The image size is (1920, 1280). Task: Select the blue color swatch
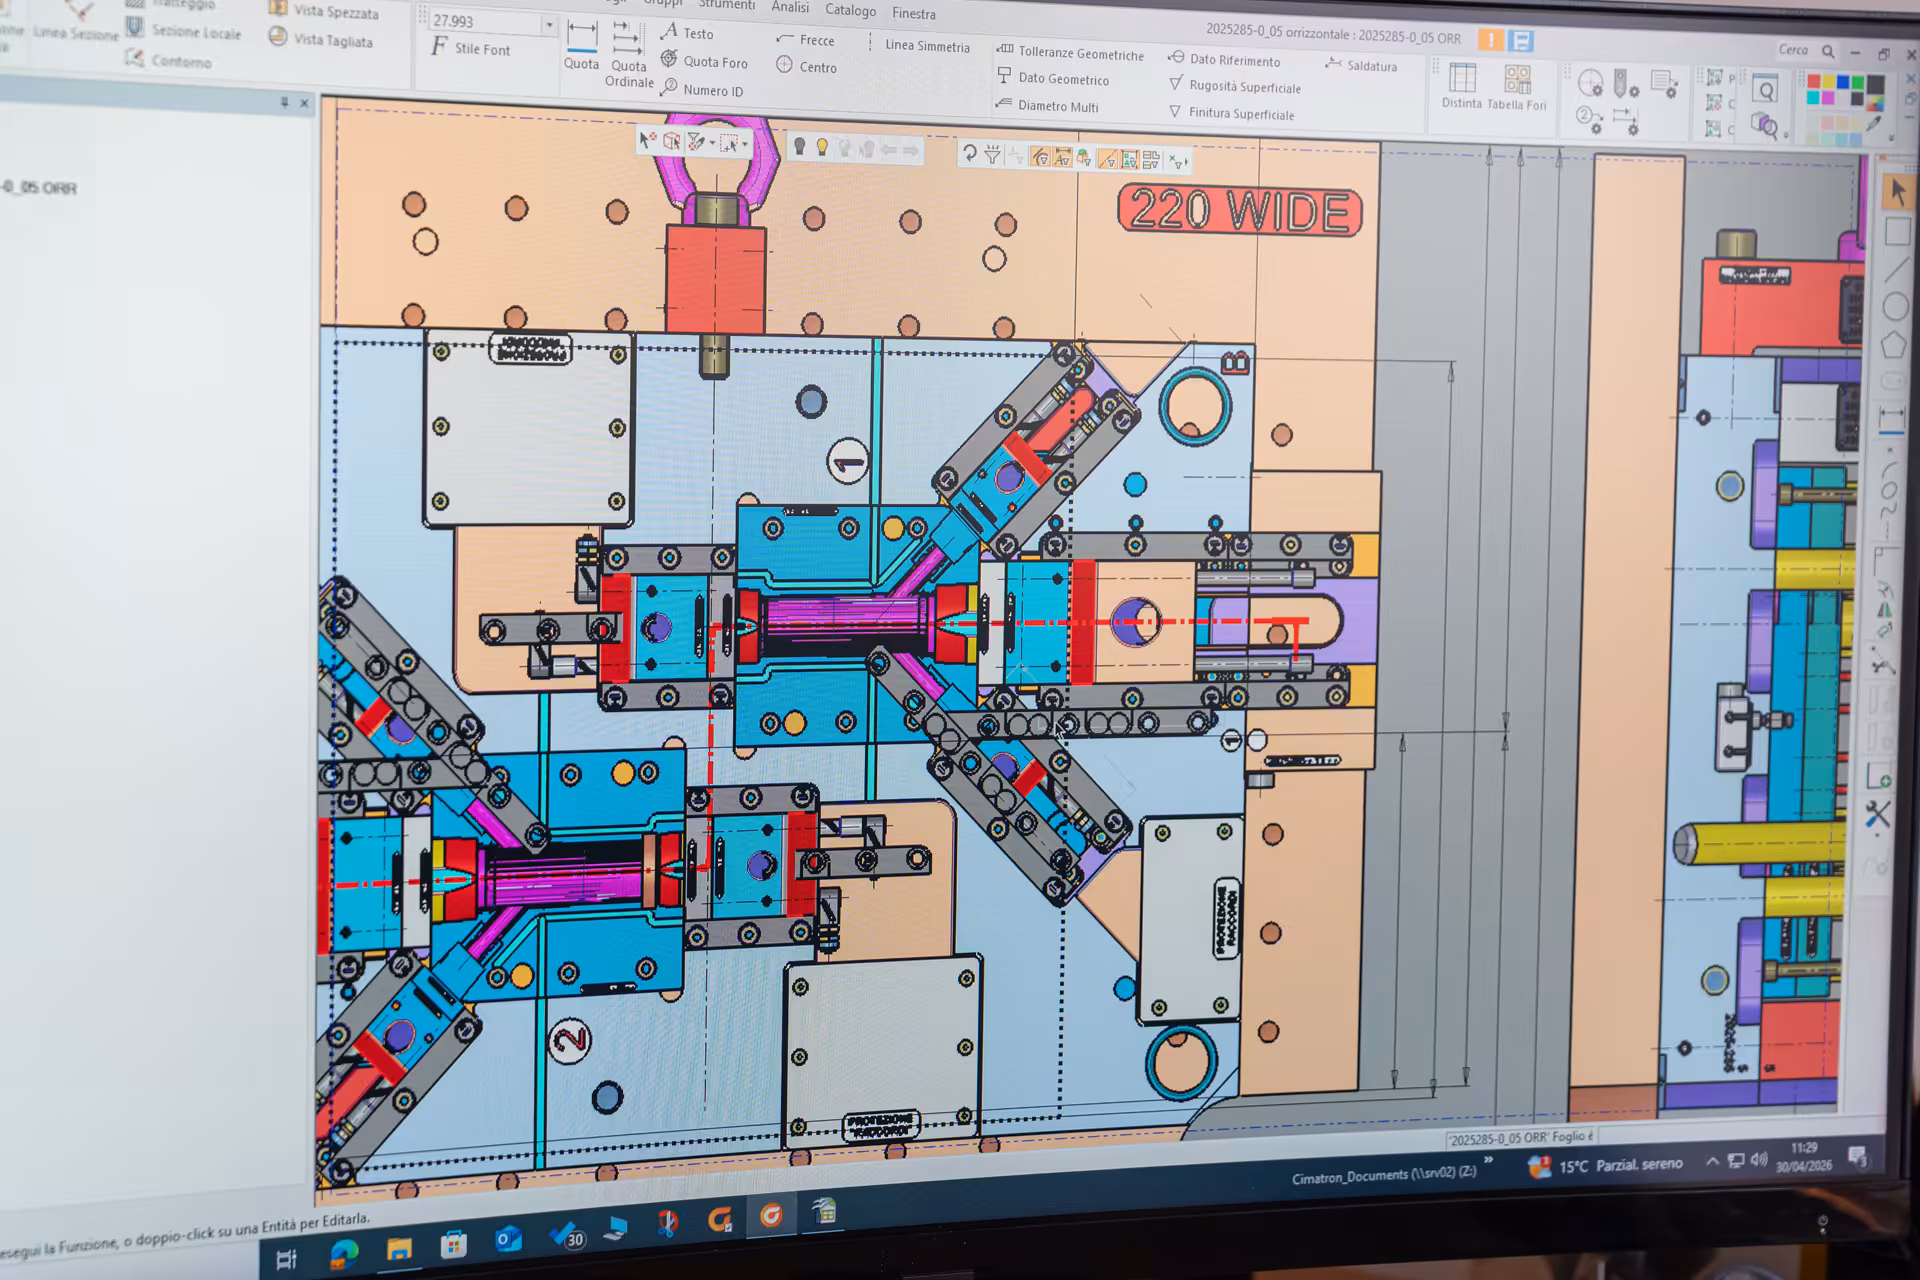tap(1843, 83)
